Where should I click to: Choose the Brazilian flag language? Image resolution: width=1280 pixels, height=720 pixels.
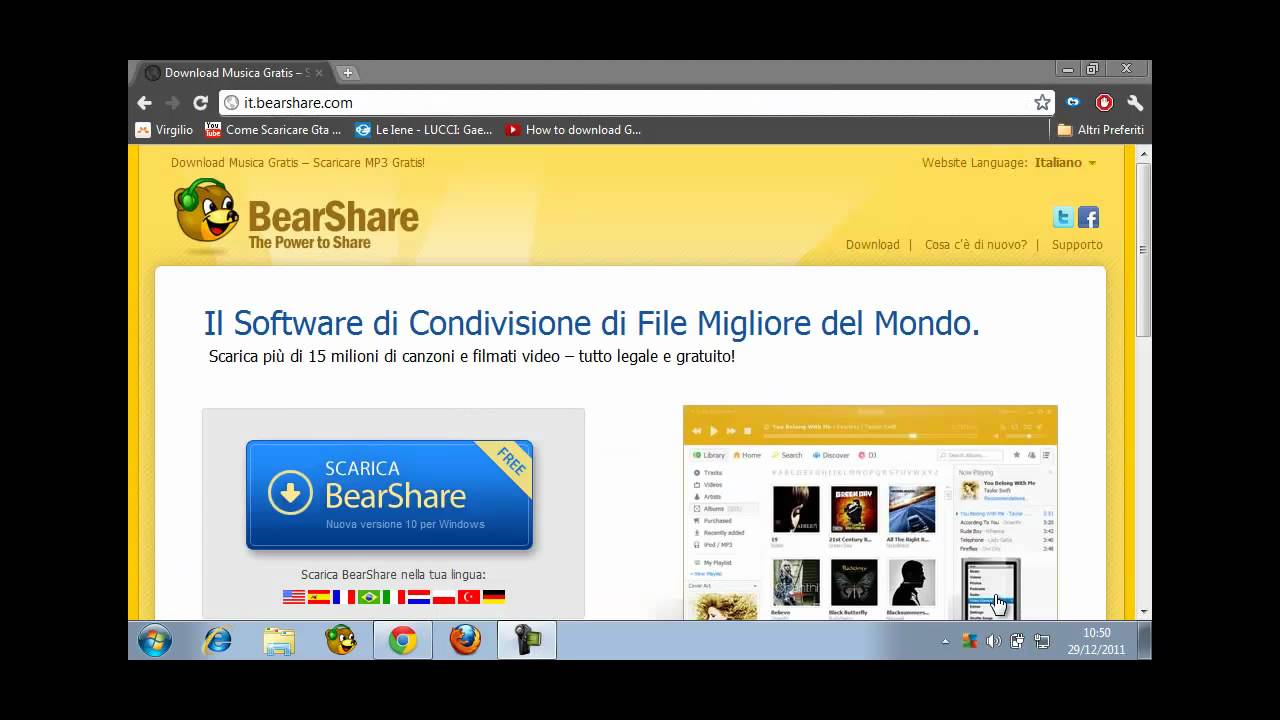(x=369, y=597)
